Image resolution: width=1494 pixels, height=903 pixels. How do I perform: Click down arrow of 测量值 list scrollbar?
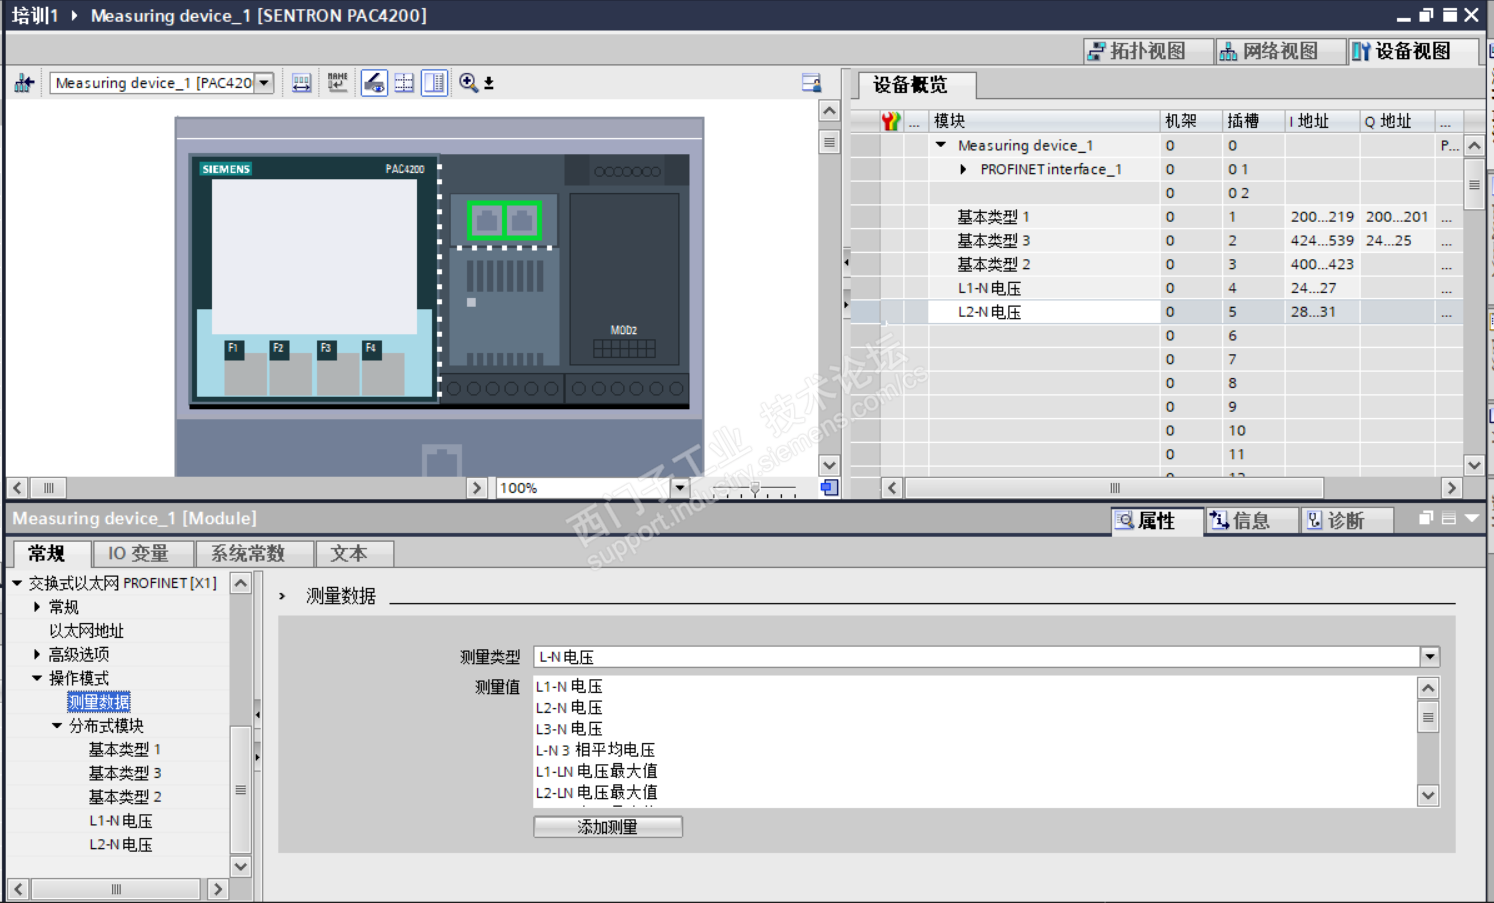coord(1428,796)
